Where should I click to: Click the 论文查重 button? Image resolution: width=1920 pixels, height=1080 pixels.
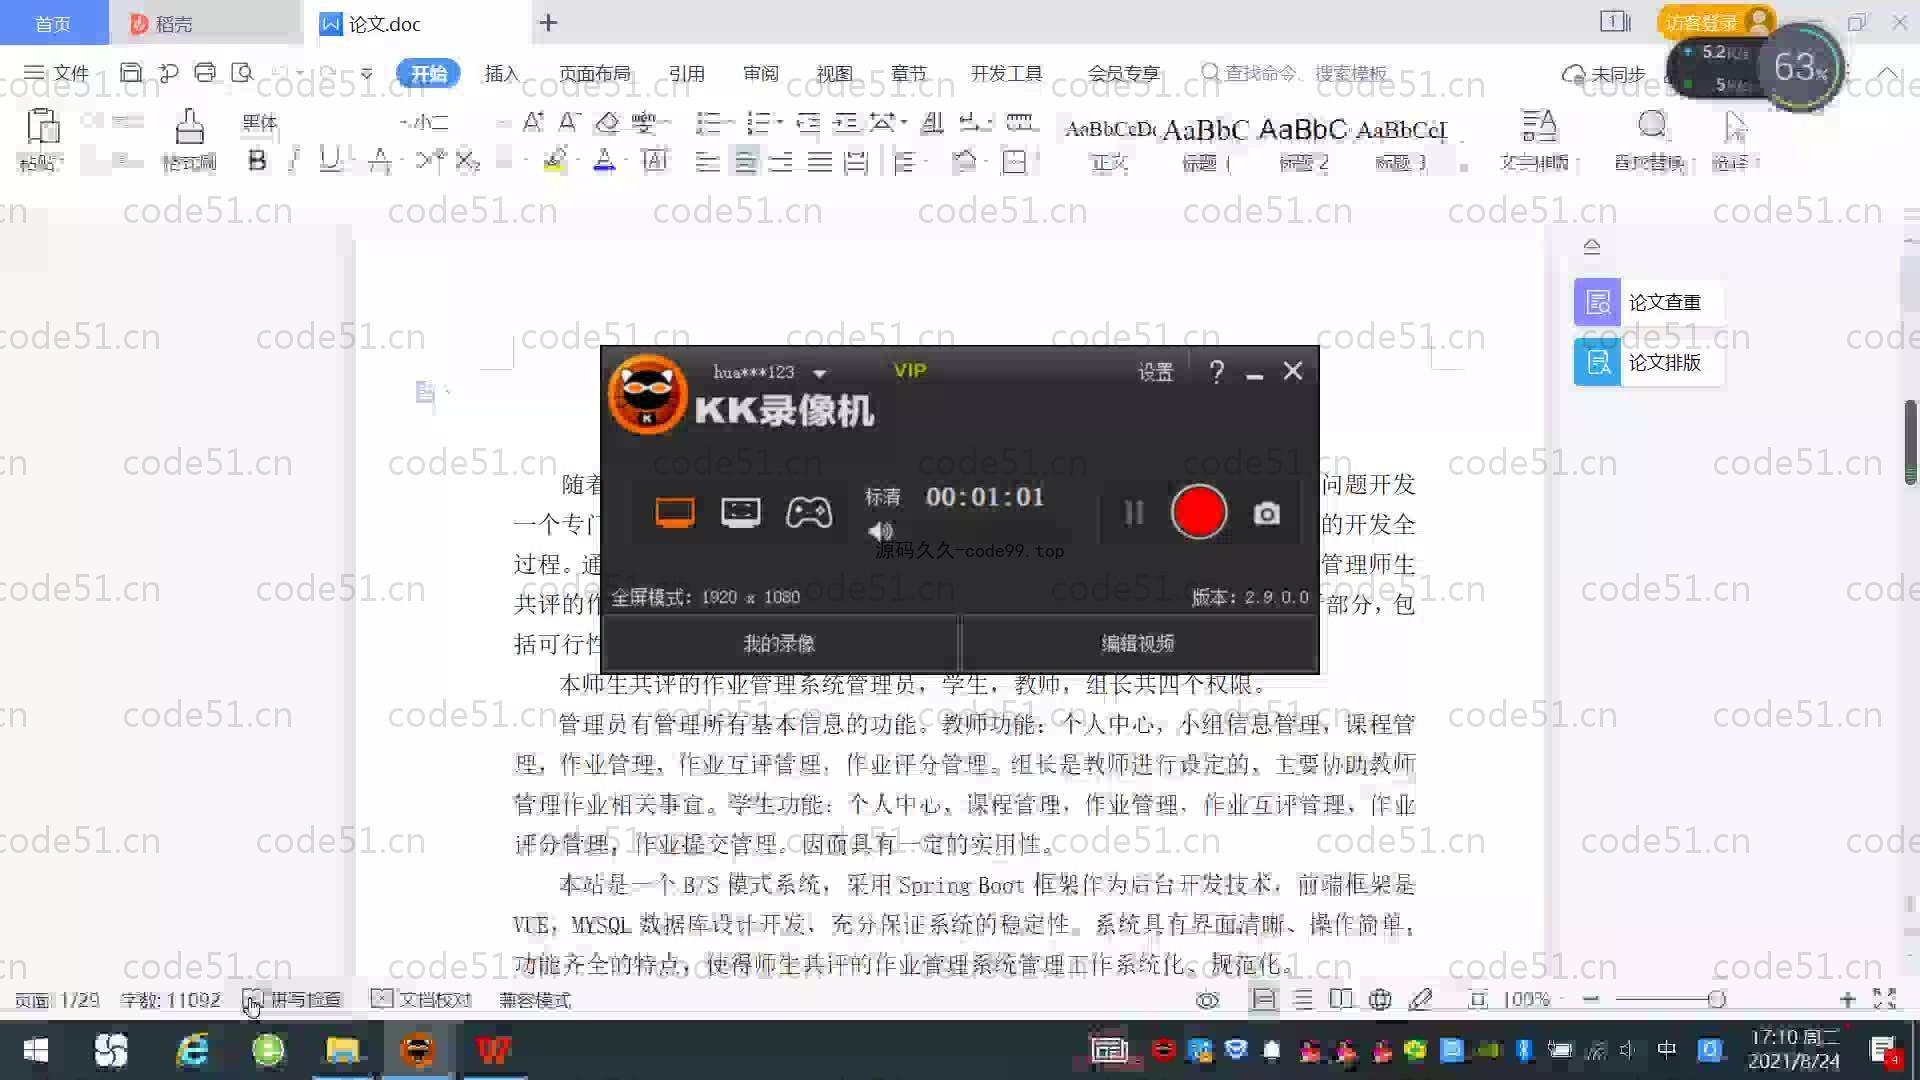tap(1648, 302)
